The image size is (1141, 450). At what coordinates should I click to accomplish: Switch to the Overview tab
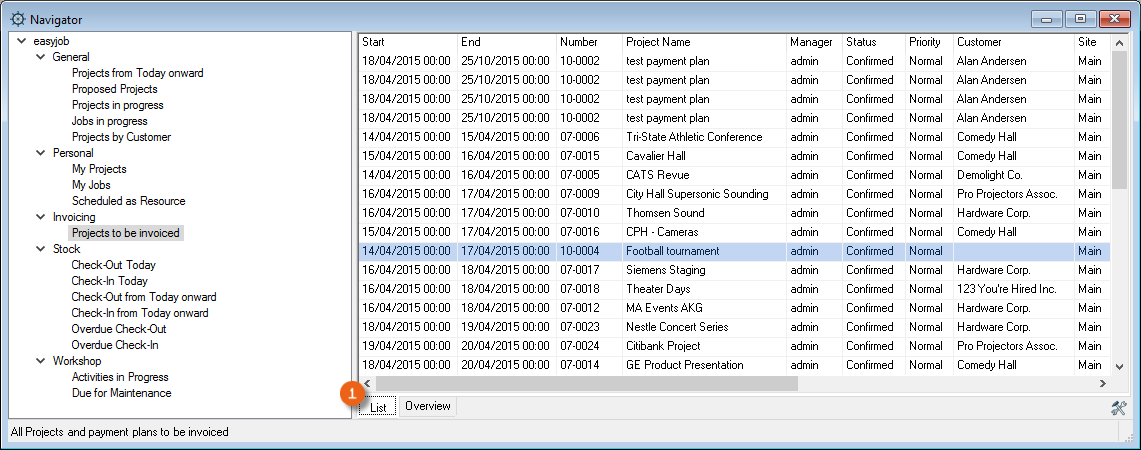(x=428, y=407)
